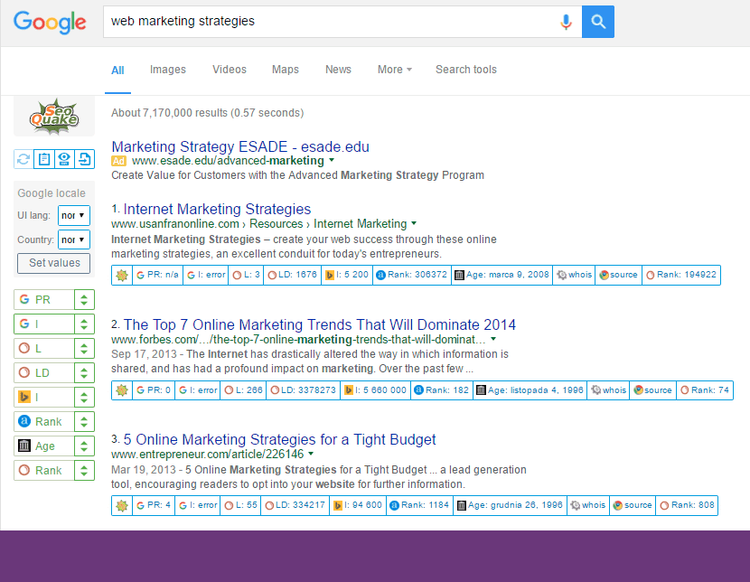Click Bing I: 5 200 parameter
This screenshot has width=750, height=582.
tap(347, 275)
